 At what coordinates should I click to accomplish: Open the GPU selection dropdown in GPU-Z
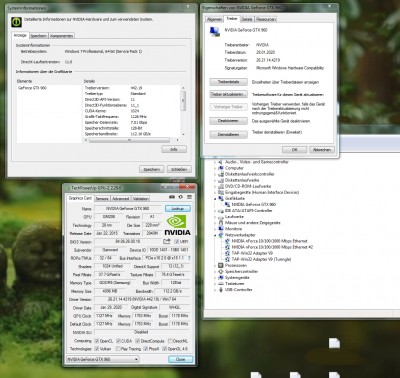coord(103,359)
